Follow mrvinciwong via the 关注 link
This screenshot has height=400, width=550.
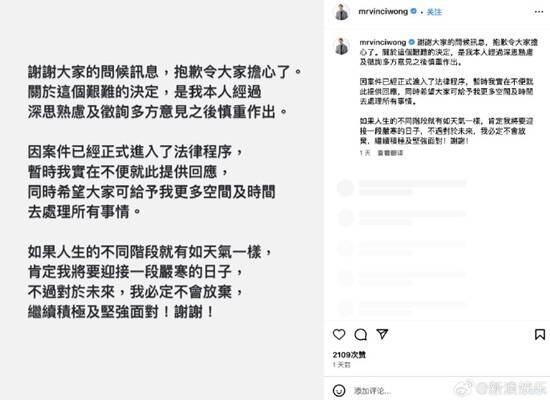coord(434,12)
